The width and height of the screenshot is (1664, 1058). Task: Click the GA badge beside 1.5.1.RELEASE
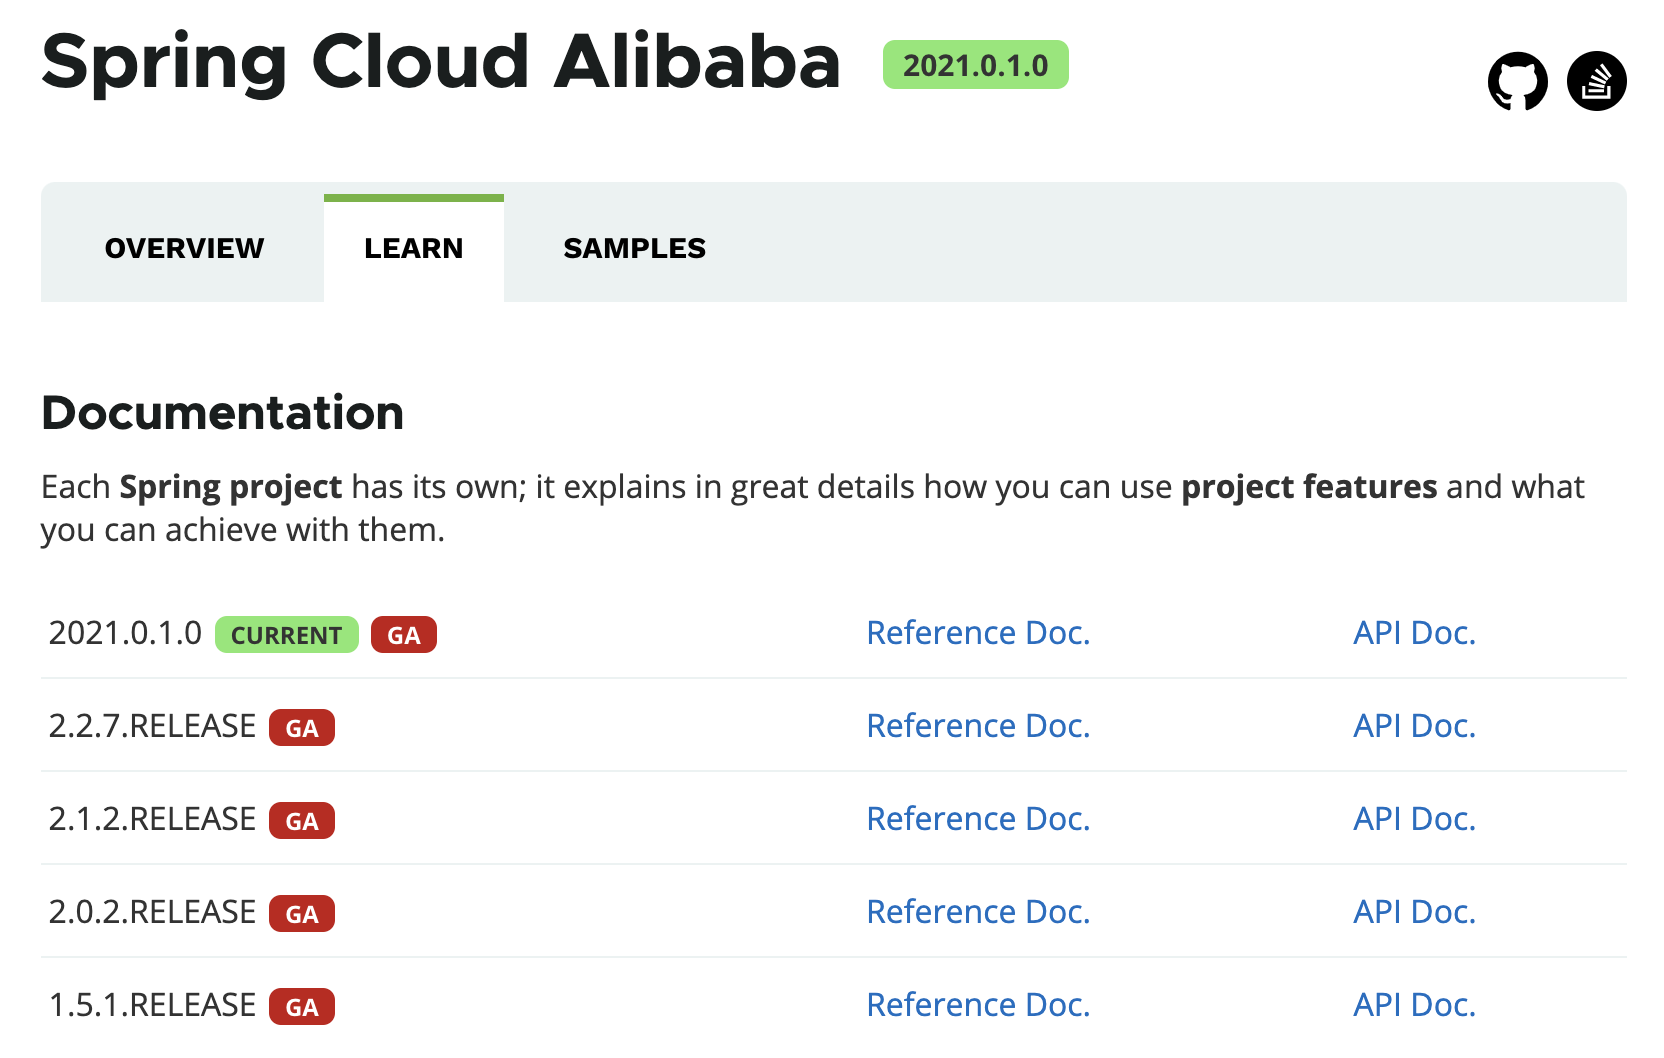click(301, 1007)
